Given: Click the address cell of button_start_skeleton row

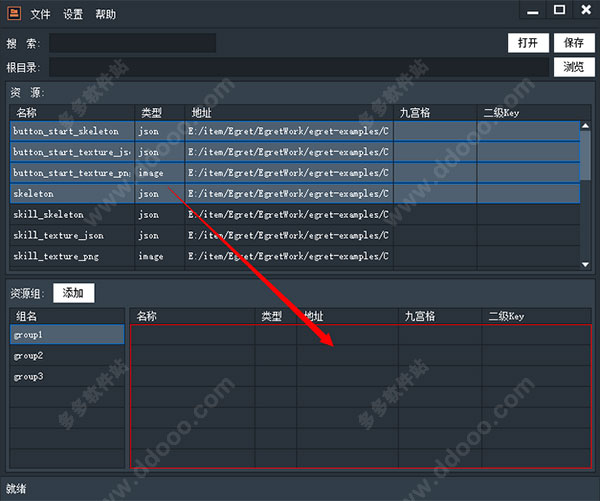Looking at the screenshot, I should point(289,131).
